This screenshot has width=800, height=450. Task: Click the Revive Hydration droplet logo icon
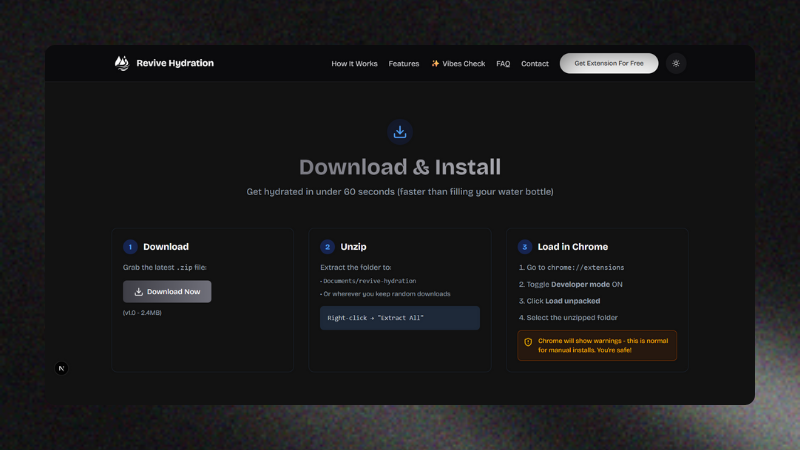click(121, 63)
